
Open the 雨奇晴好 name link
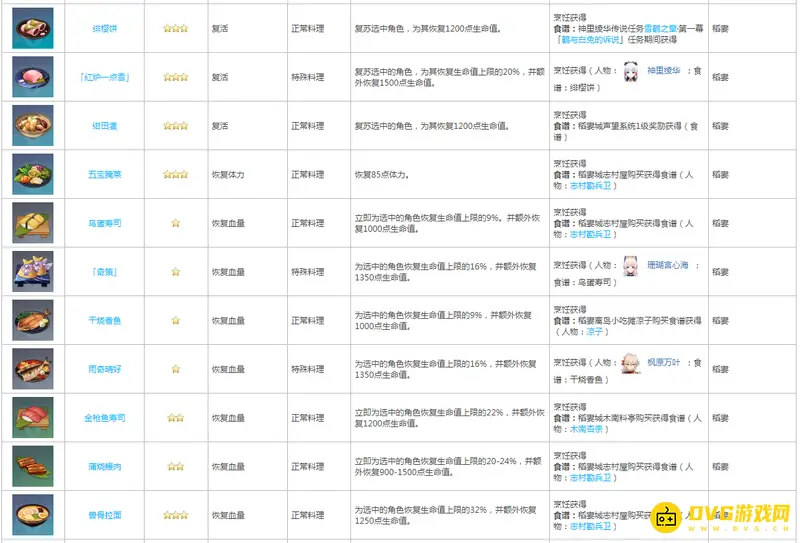[x=104, y=369]
